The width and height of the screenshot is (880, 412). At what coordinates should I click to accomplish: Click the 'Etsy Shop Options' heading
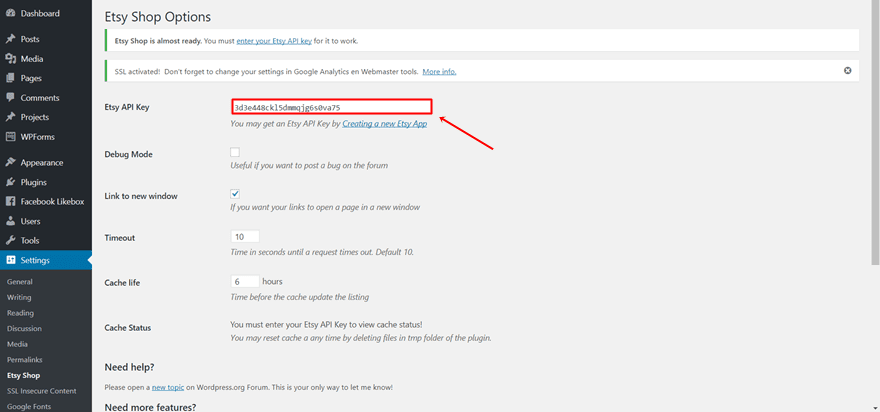tap(158, 17)
